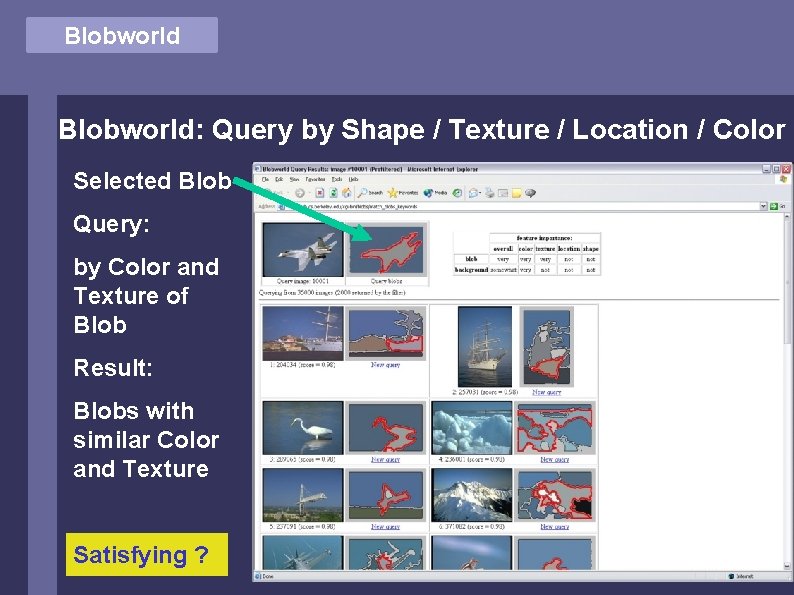Click the 'Querying from 35000 images' line
Screen dimensions: 794x595
coord(332,293)
